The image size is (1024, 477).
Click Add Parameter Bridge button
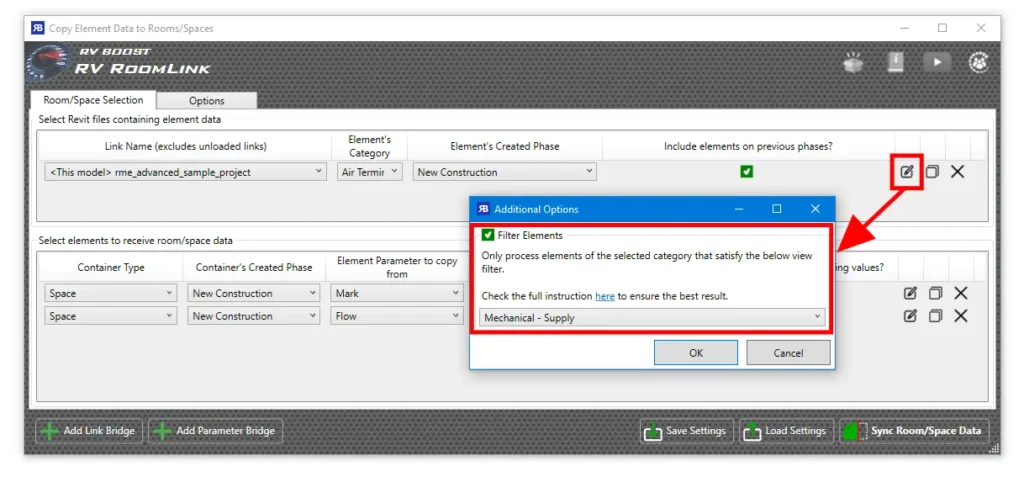(216, 431)
